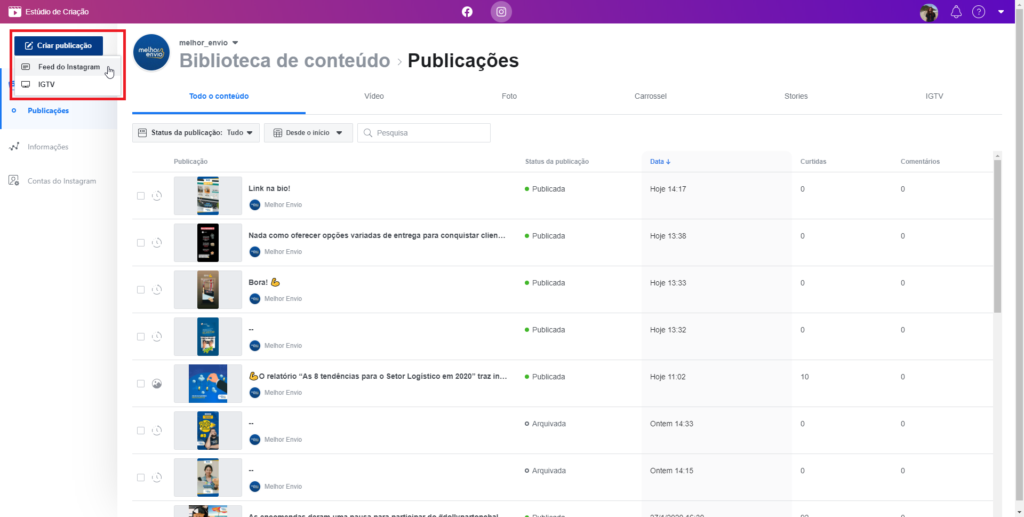
Task: Switch to the Stories tab
Action: pyautogui.click(x=796, y=96)
